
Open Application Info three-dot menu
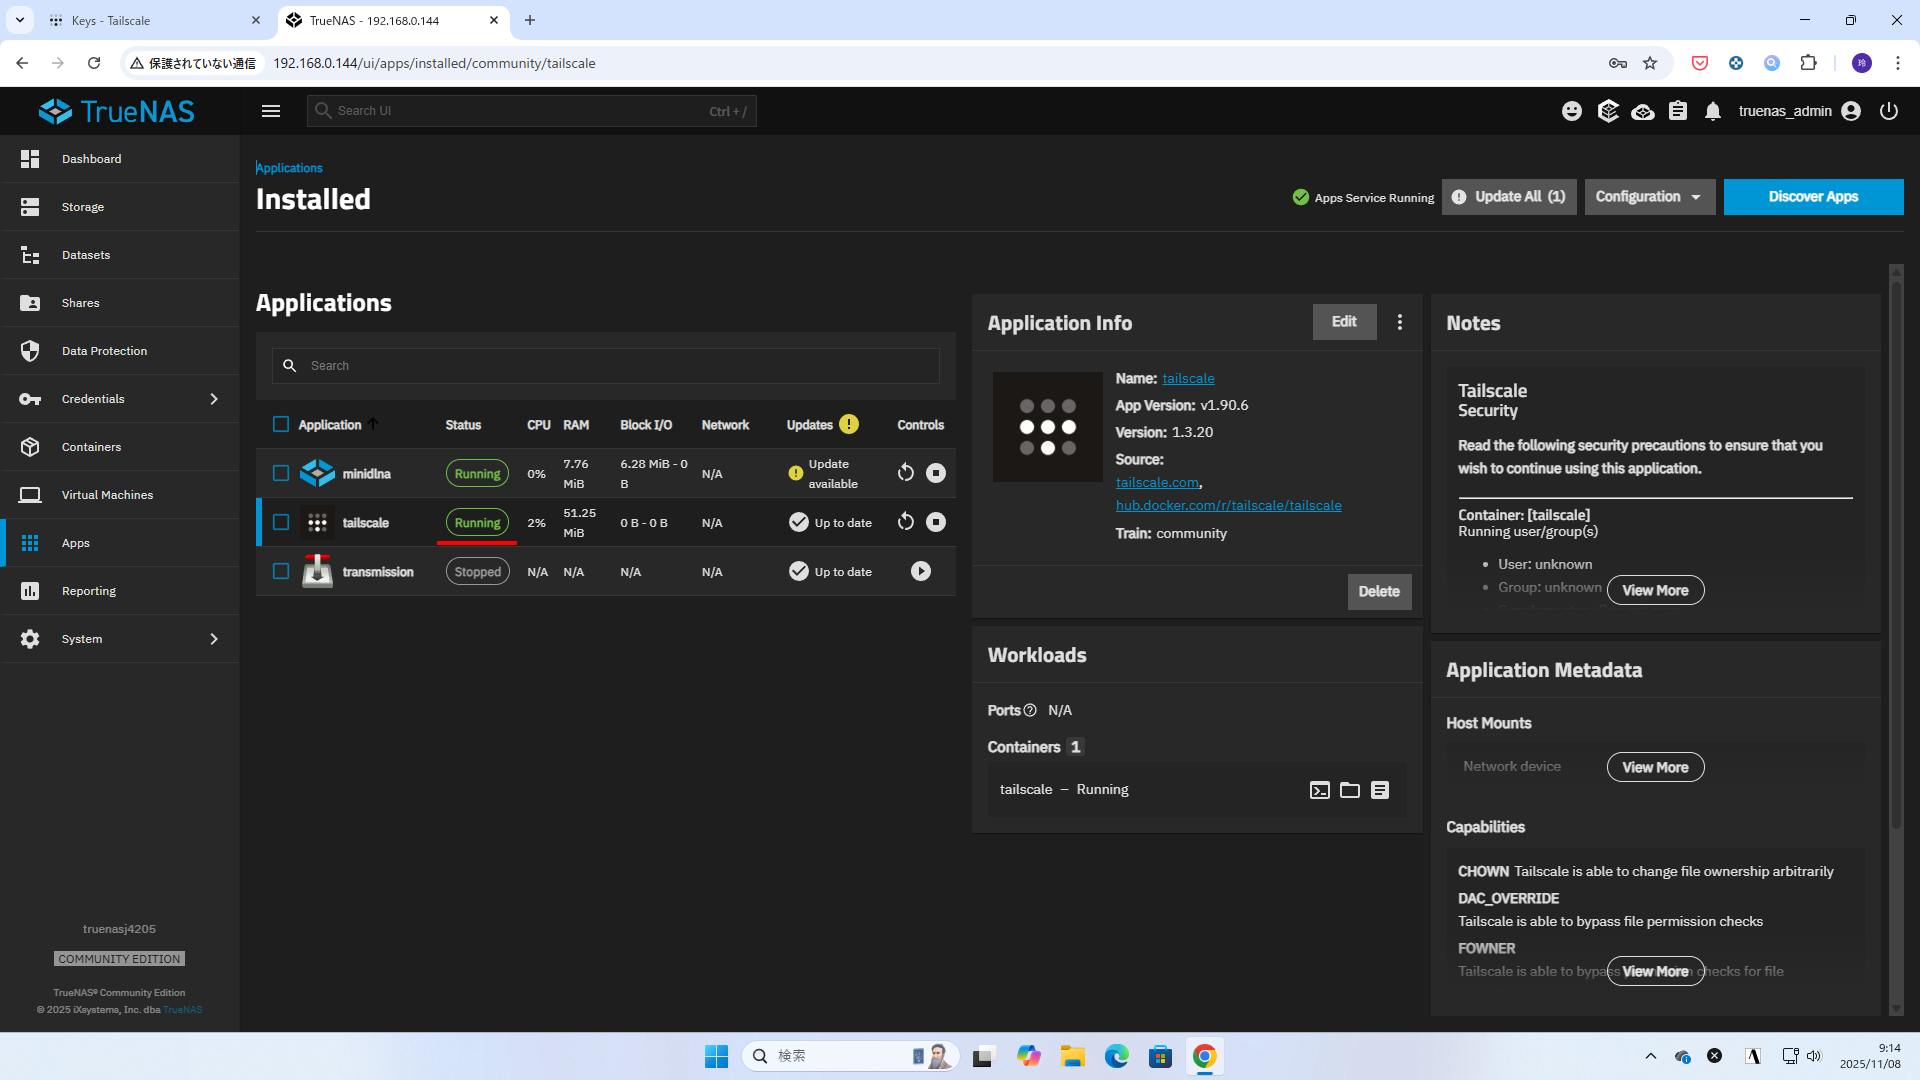(1399, 322)
